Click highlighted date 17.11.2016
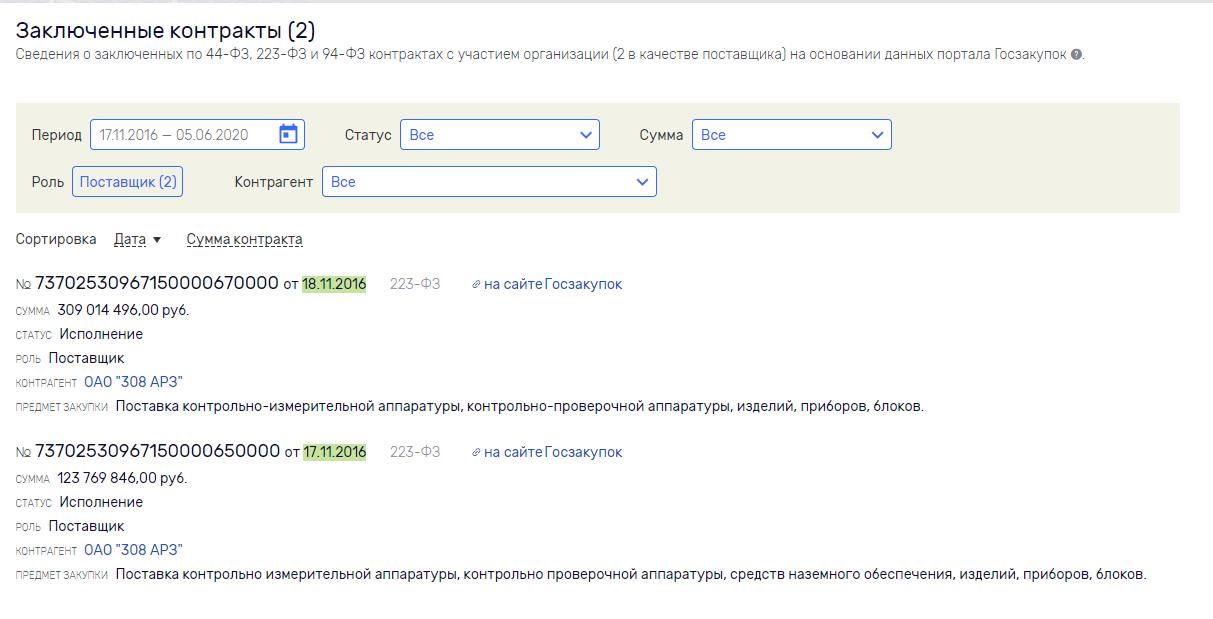The height and width of the screenshot is (619, 1213). [x=334, y=452]
